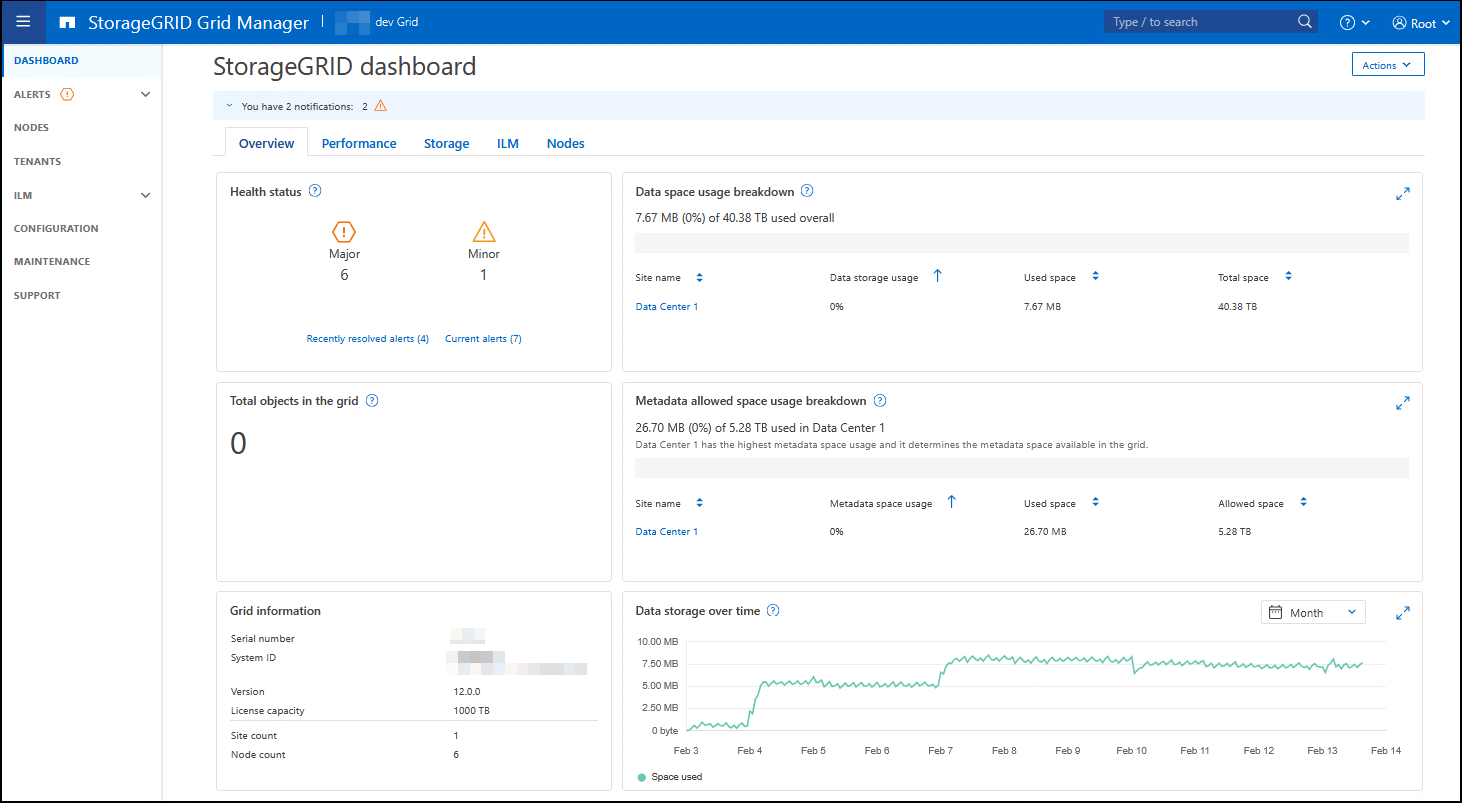Click the license capacity 1000 TB
The image size is (1462, 803).
click(x=471, y=711)
